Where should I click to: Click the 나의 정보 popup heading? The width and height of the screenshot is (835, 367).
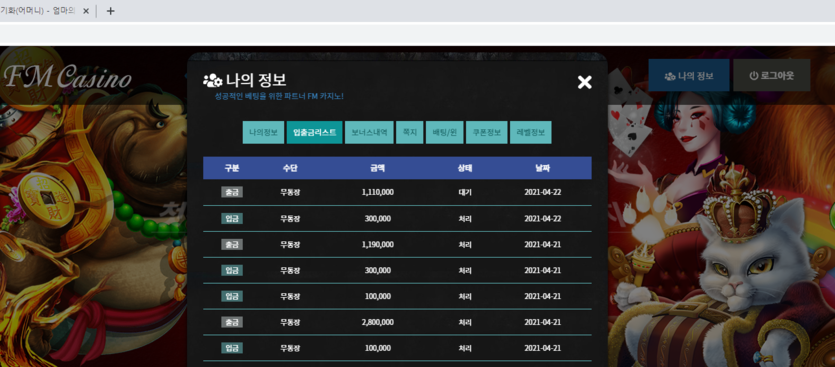(256, 80)
